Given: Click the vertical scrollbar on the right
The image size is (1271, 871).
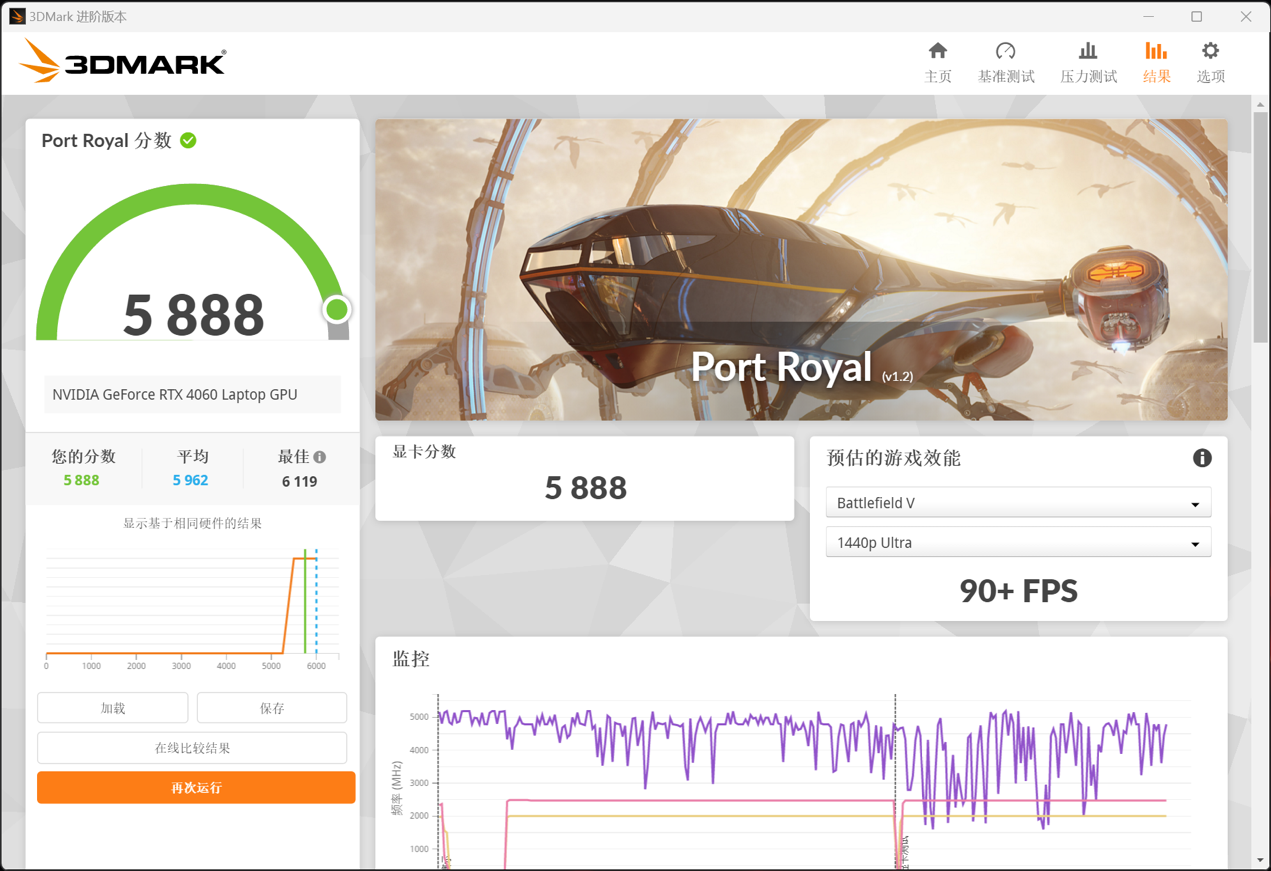Looking at the screenshot, I should coord(1260,230).
